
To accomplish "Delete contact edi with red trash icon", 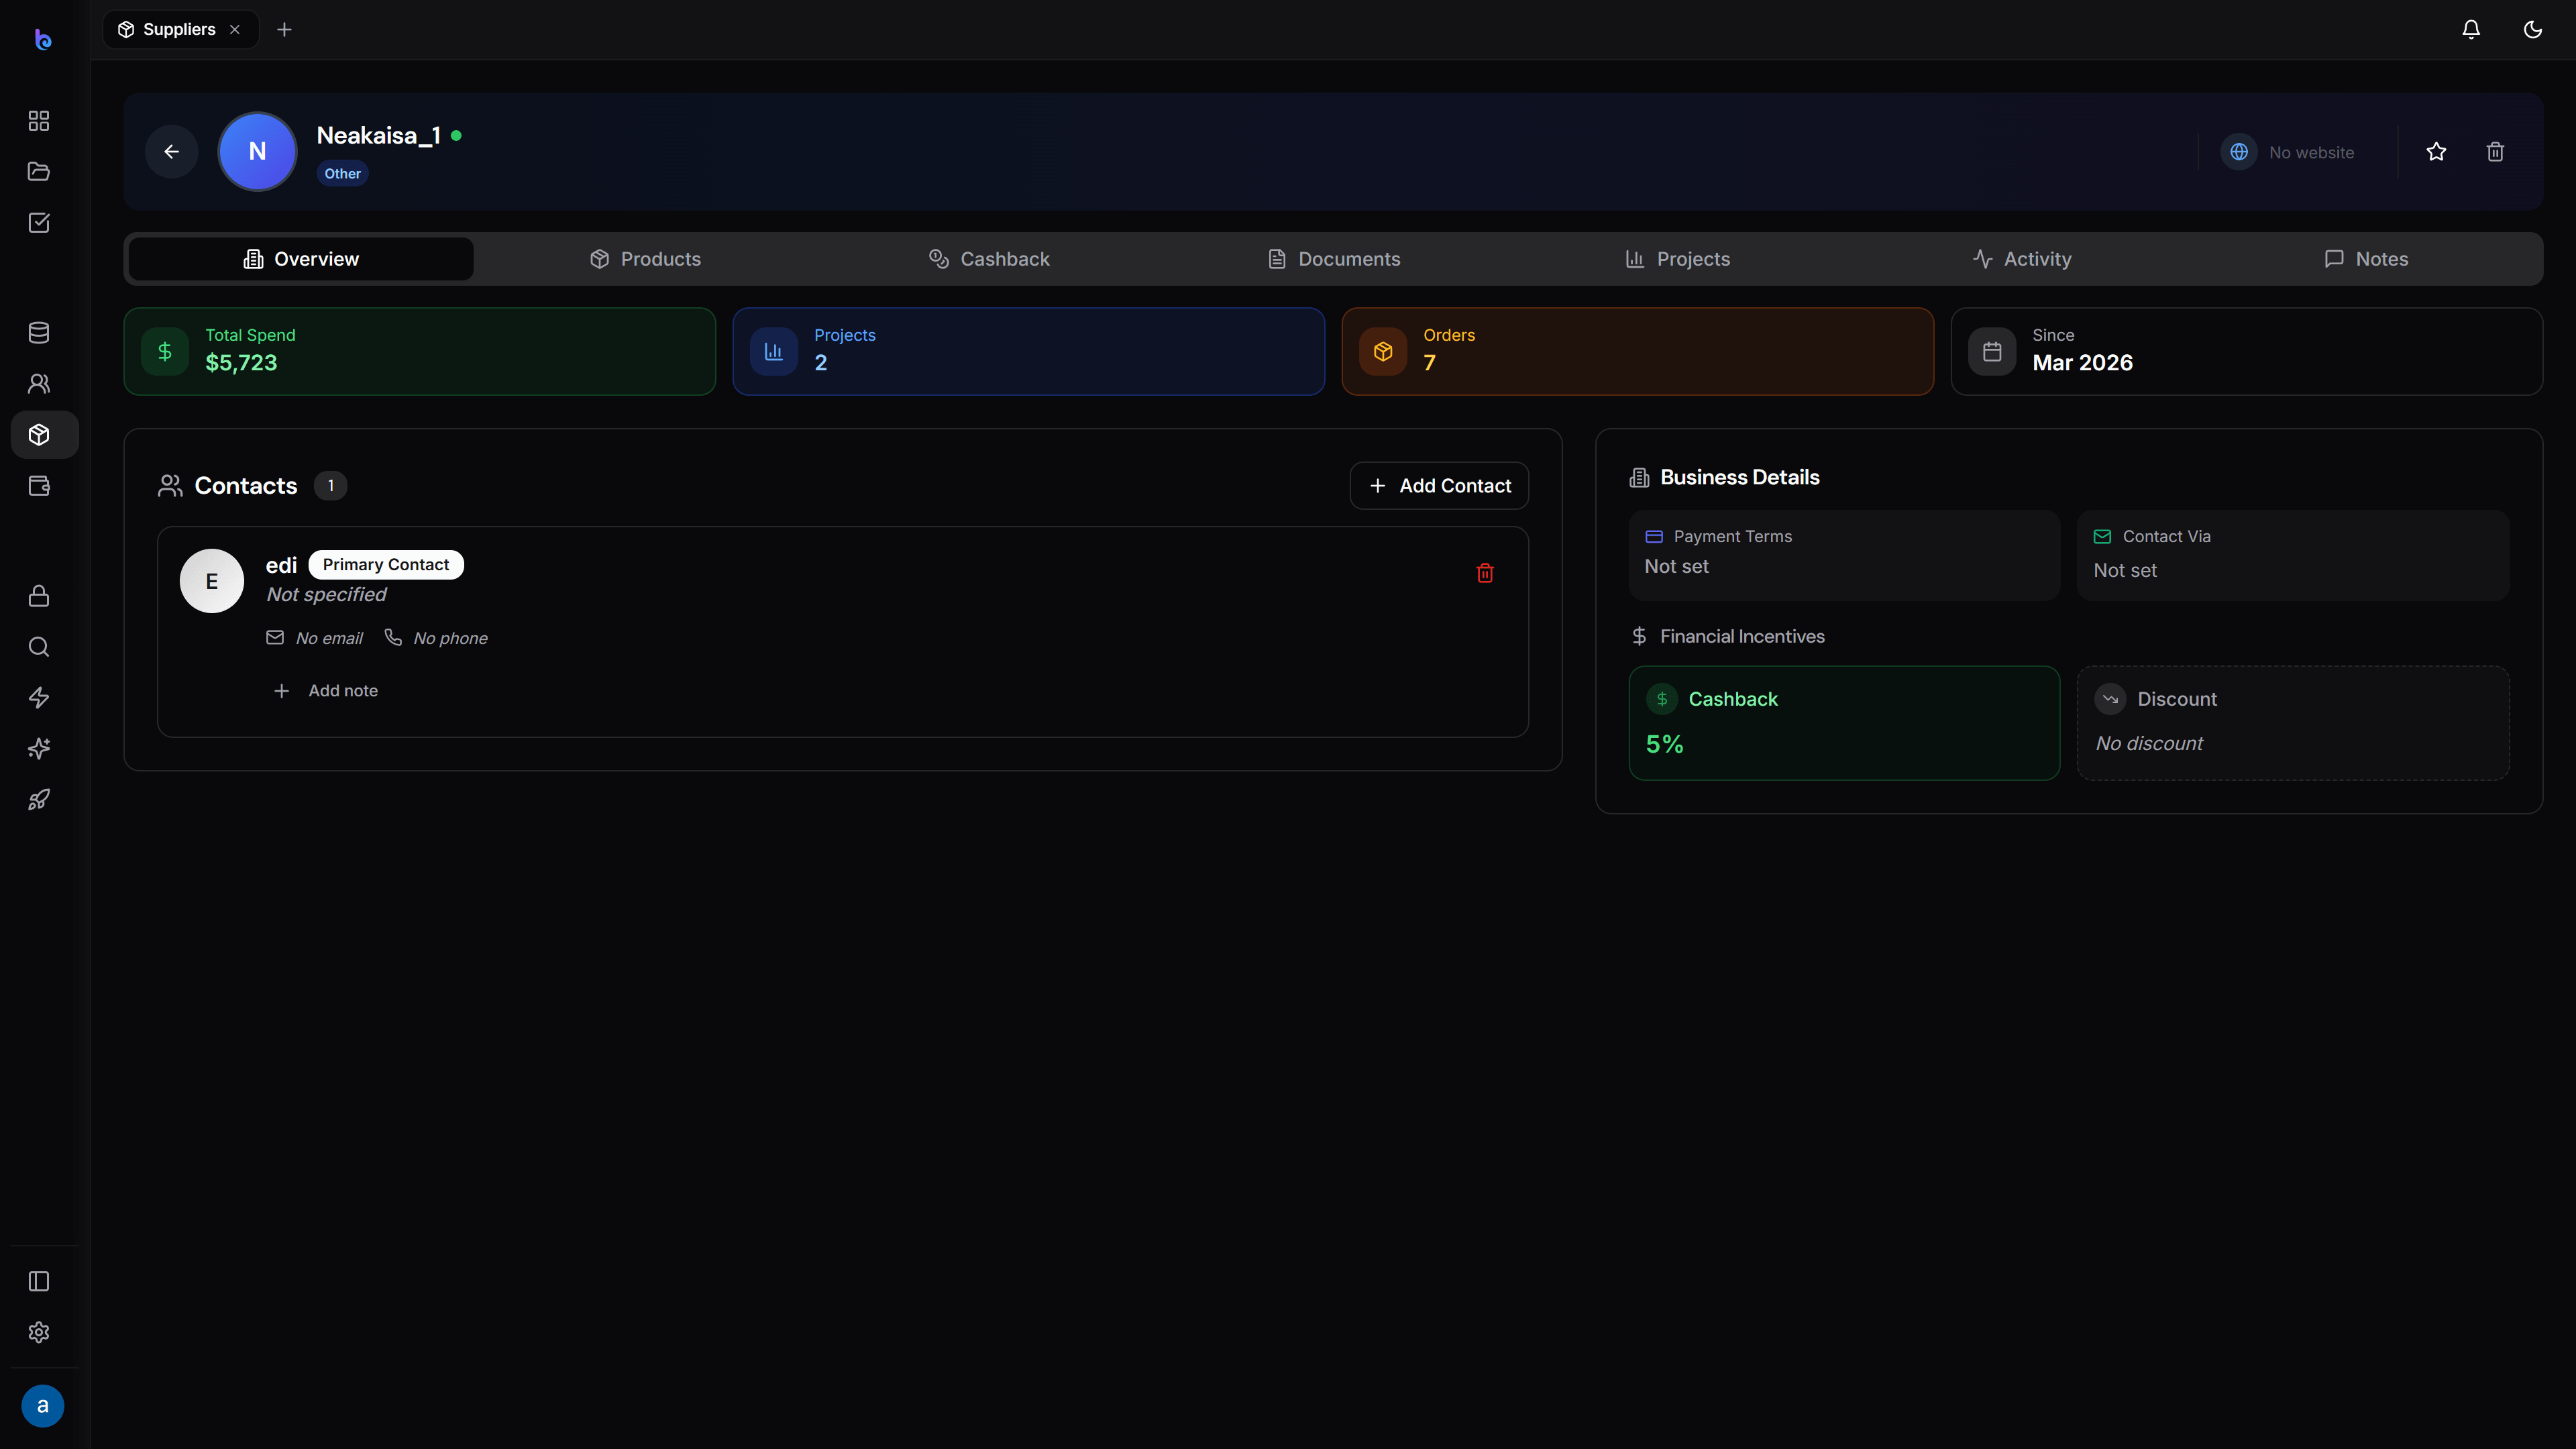I will [x=1485, y=573].
